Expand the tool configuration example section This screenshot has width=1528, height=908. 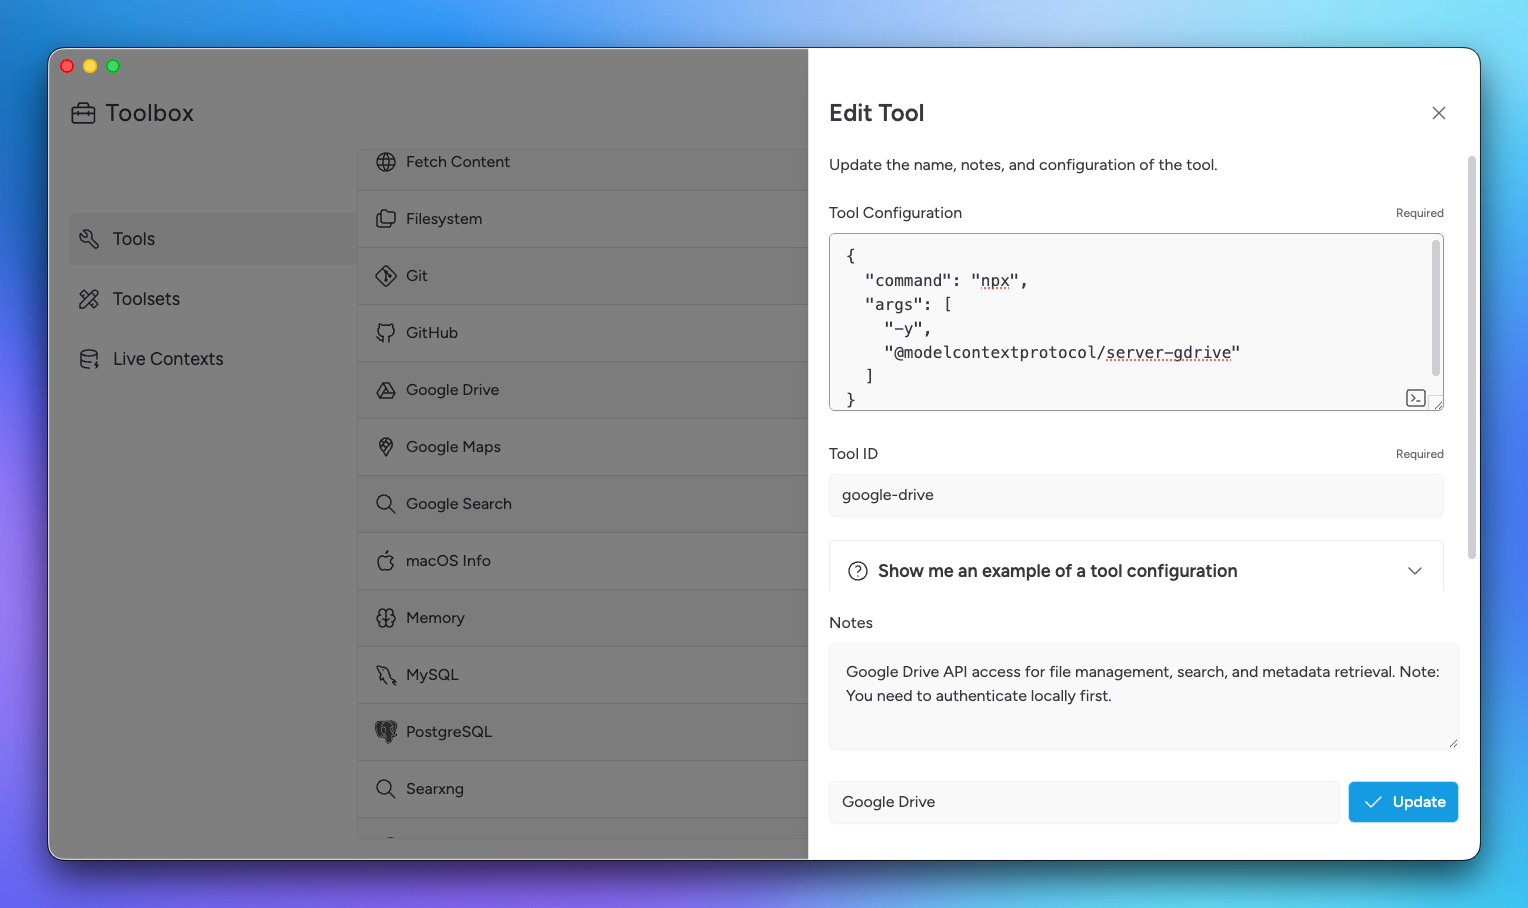coord(1415,570)
